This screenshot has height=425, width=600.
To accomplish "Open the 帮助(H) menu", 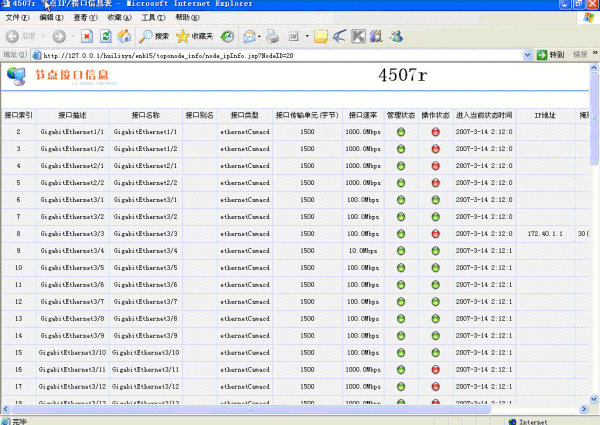I will tap(188, 18).
